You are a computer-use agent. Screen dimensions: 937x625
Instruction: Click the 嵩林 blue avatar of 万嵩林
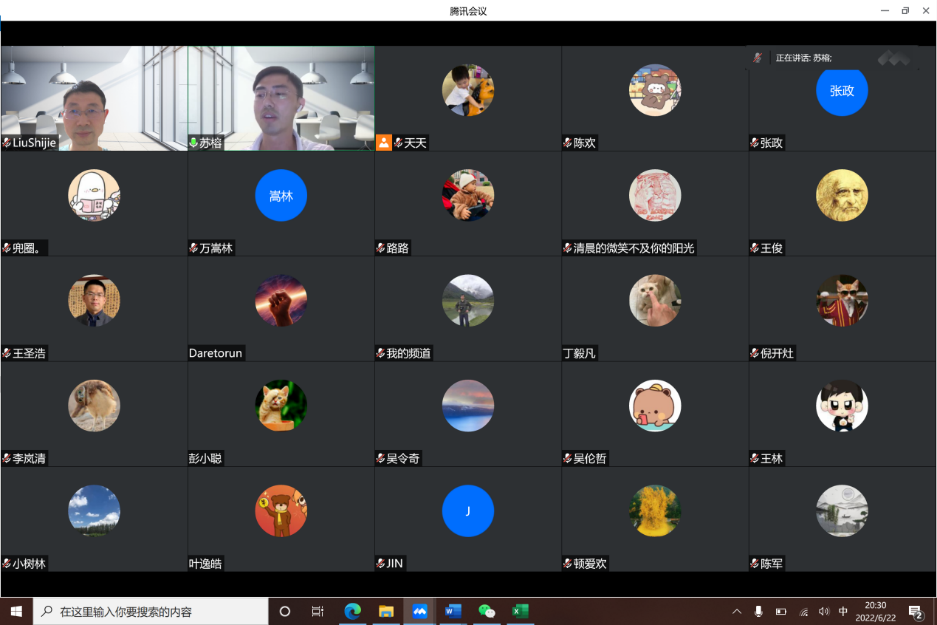[281, 195]
